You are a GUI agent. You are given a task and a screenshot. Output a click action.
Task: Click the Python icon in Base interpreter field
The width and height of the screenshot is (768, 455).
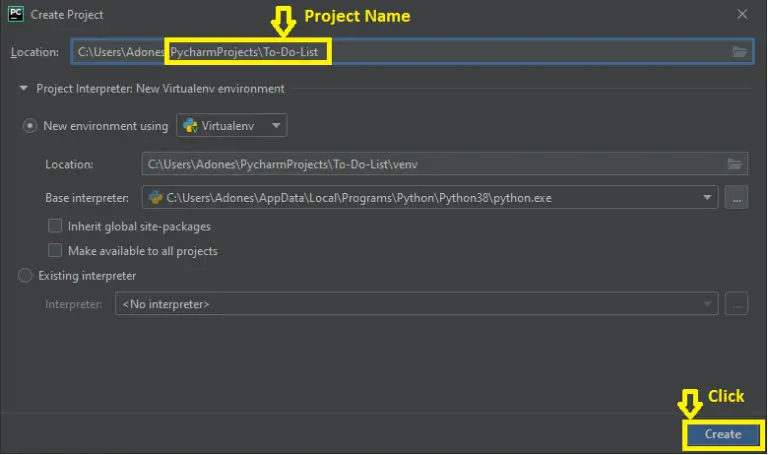(155, 197)
